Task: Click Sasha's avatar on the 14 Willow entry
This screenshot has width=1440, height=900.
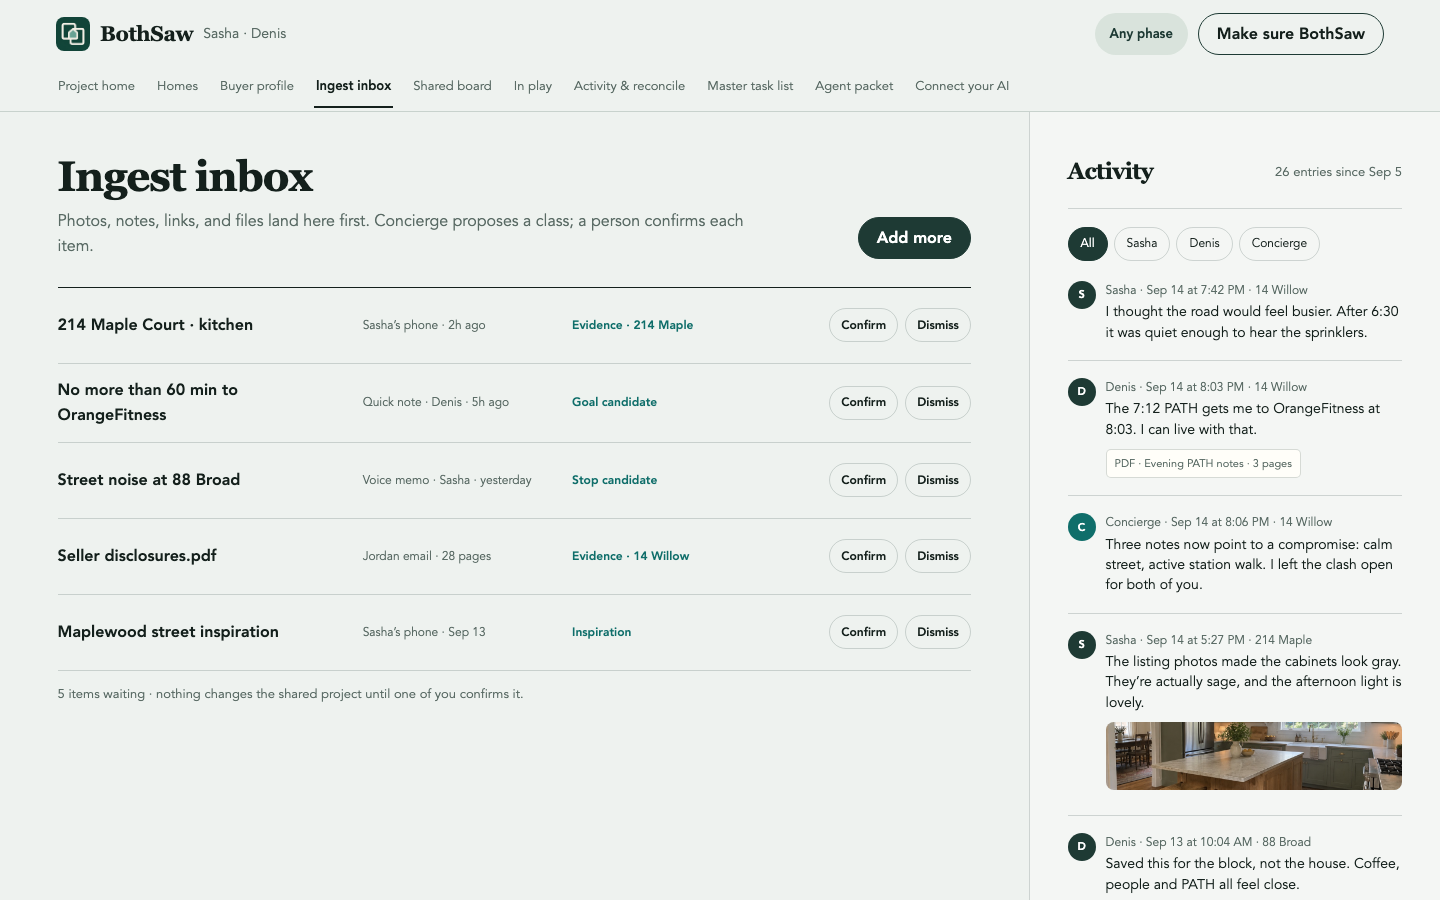Action: click(1081, 294)
